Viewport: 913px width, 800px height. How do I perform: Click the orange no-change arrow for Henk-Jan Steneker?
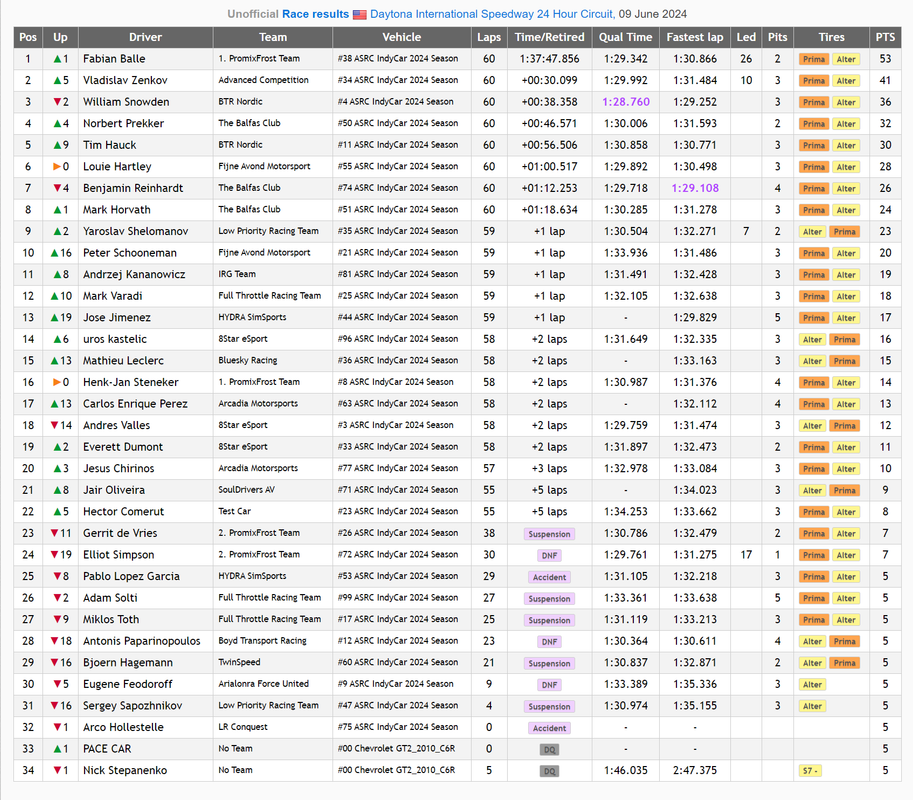pos(57,382)
